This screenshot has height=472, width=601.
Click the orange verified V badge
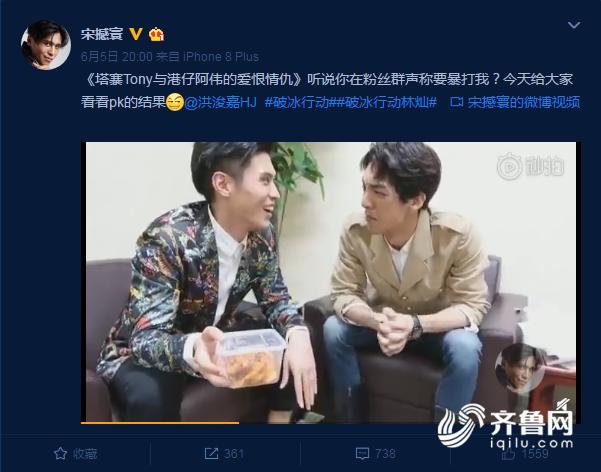136,34
